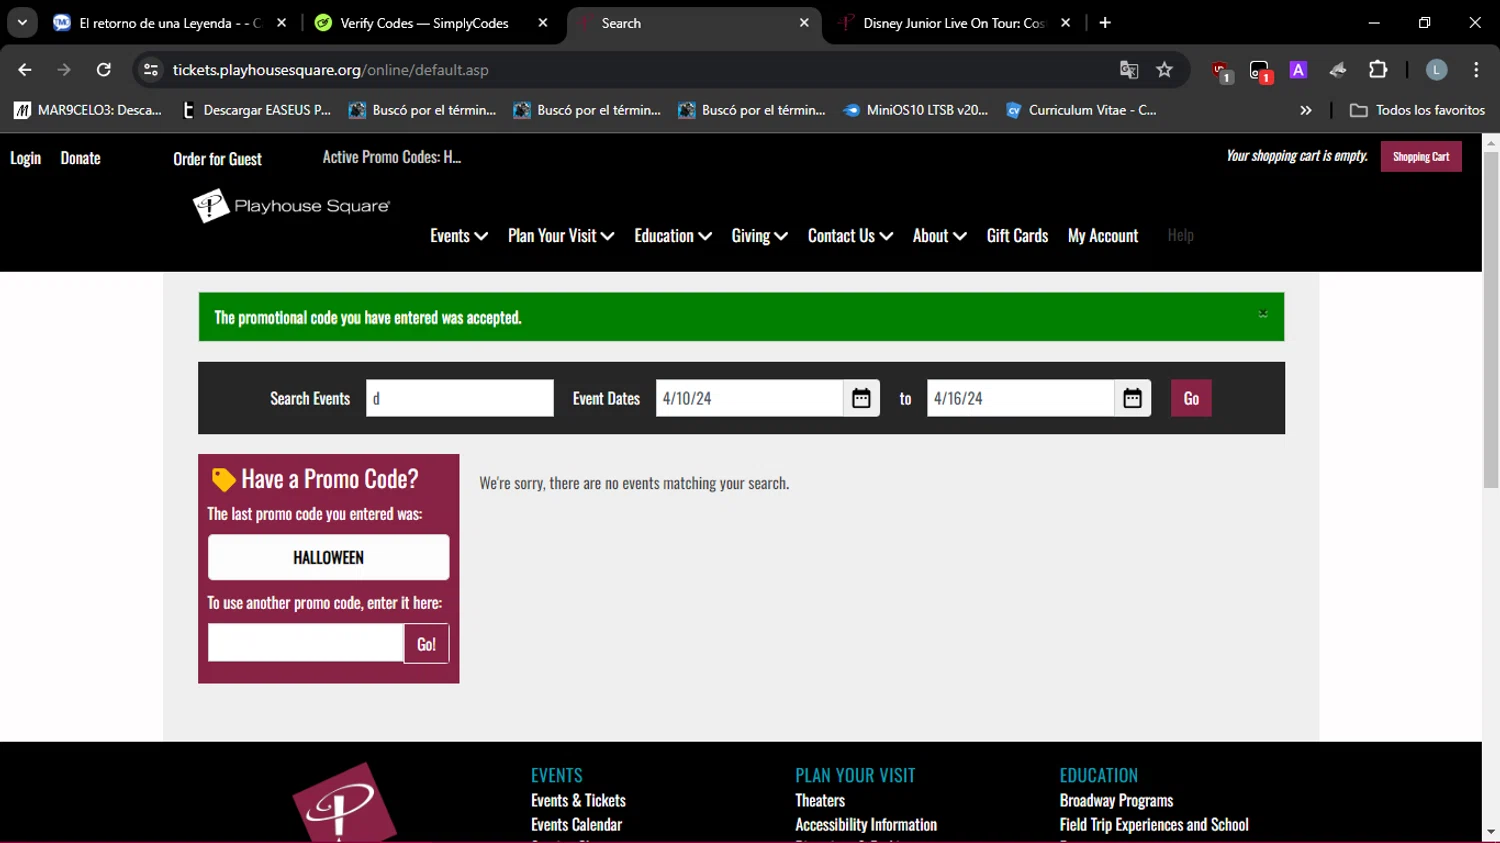Expand the Contact Us menu
The width and height of the screenshot is (1500, 843).
click(850, 236)
